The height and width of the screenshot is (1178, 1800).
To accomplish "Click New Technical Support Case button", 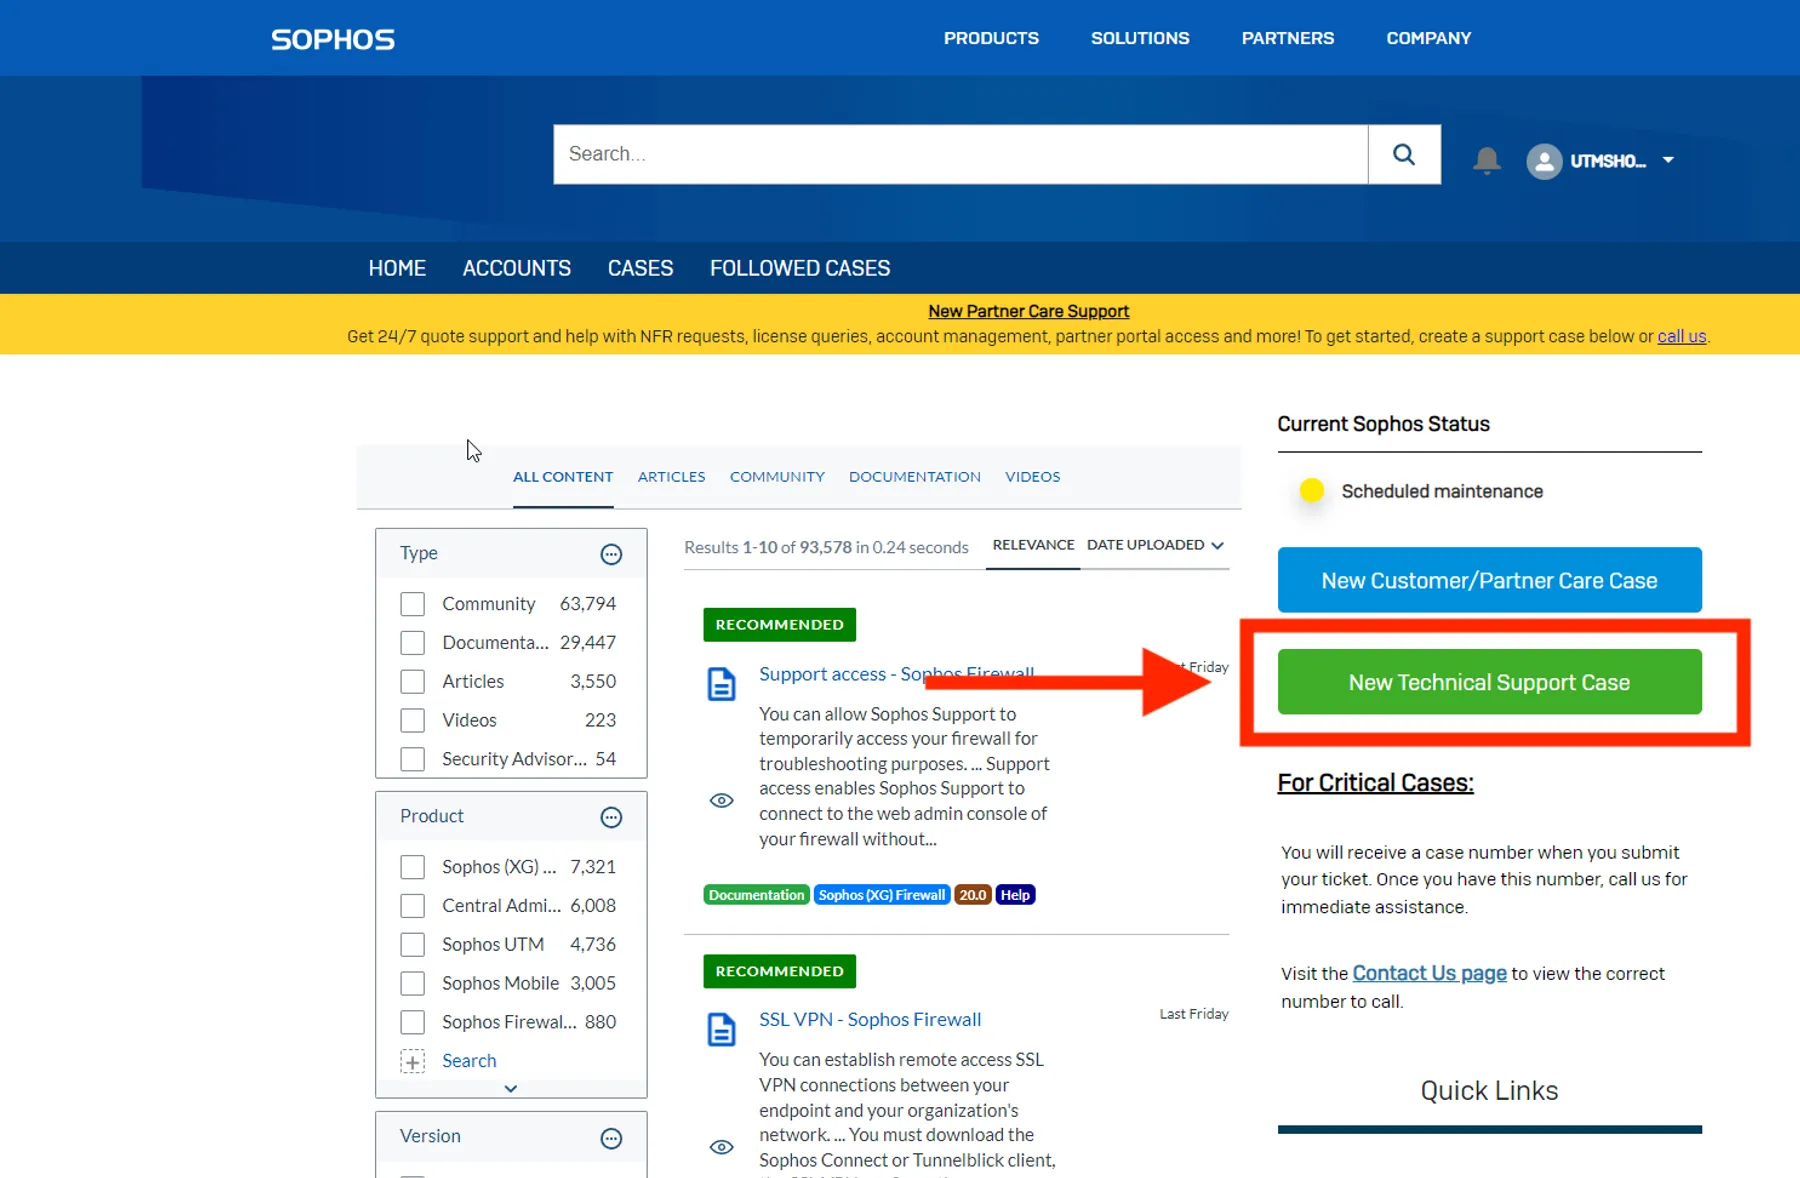I will pyautogui.click(x=1489, y=682).
